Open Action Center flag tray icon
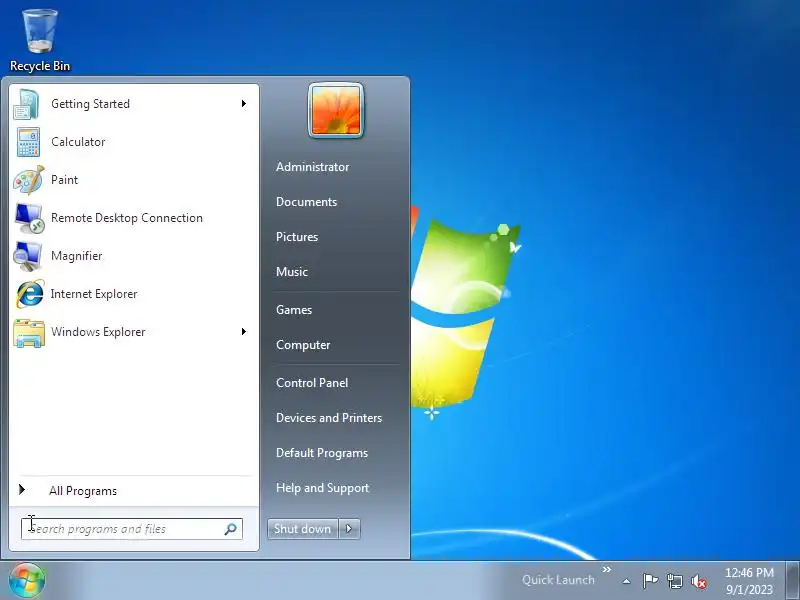Screen dimensions: 800x600 [650, 581]
